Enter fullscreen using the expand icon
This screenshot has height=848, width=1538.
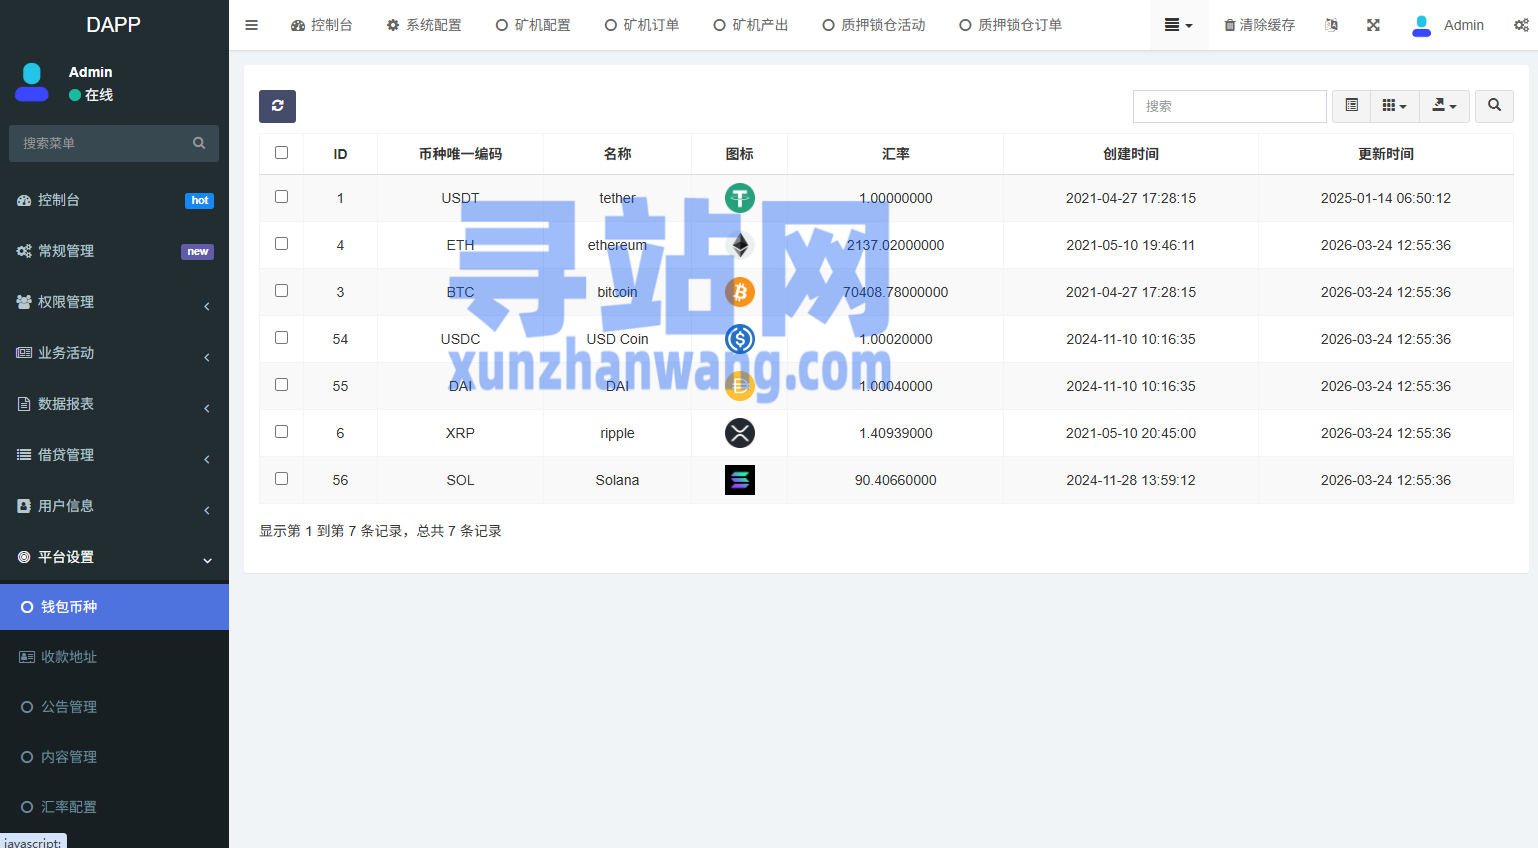1373,25
